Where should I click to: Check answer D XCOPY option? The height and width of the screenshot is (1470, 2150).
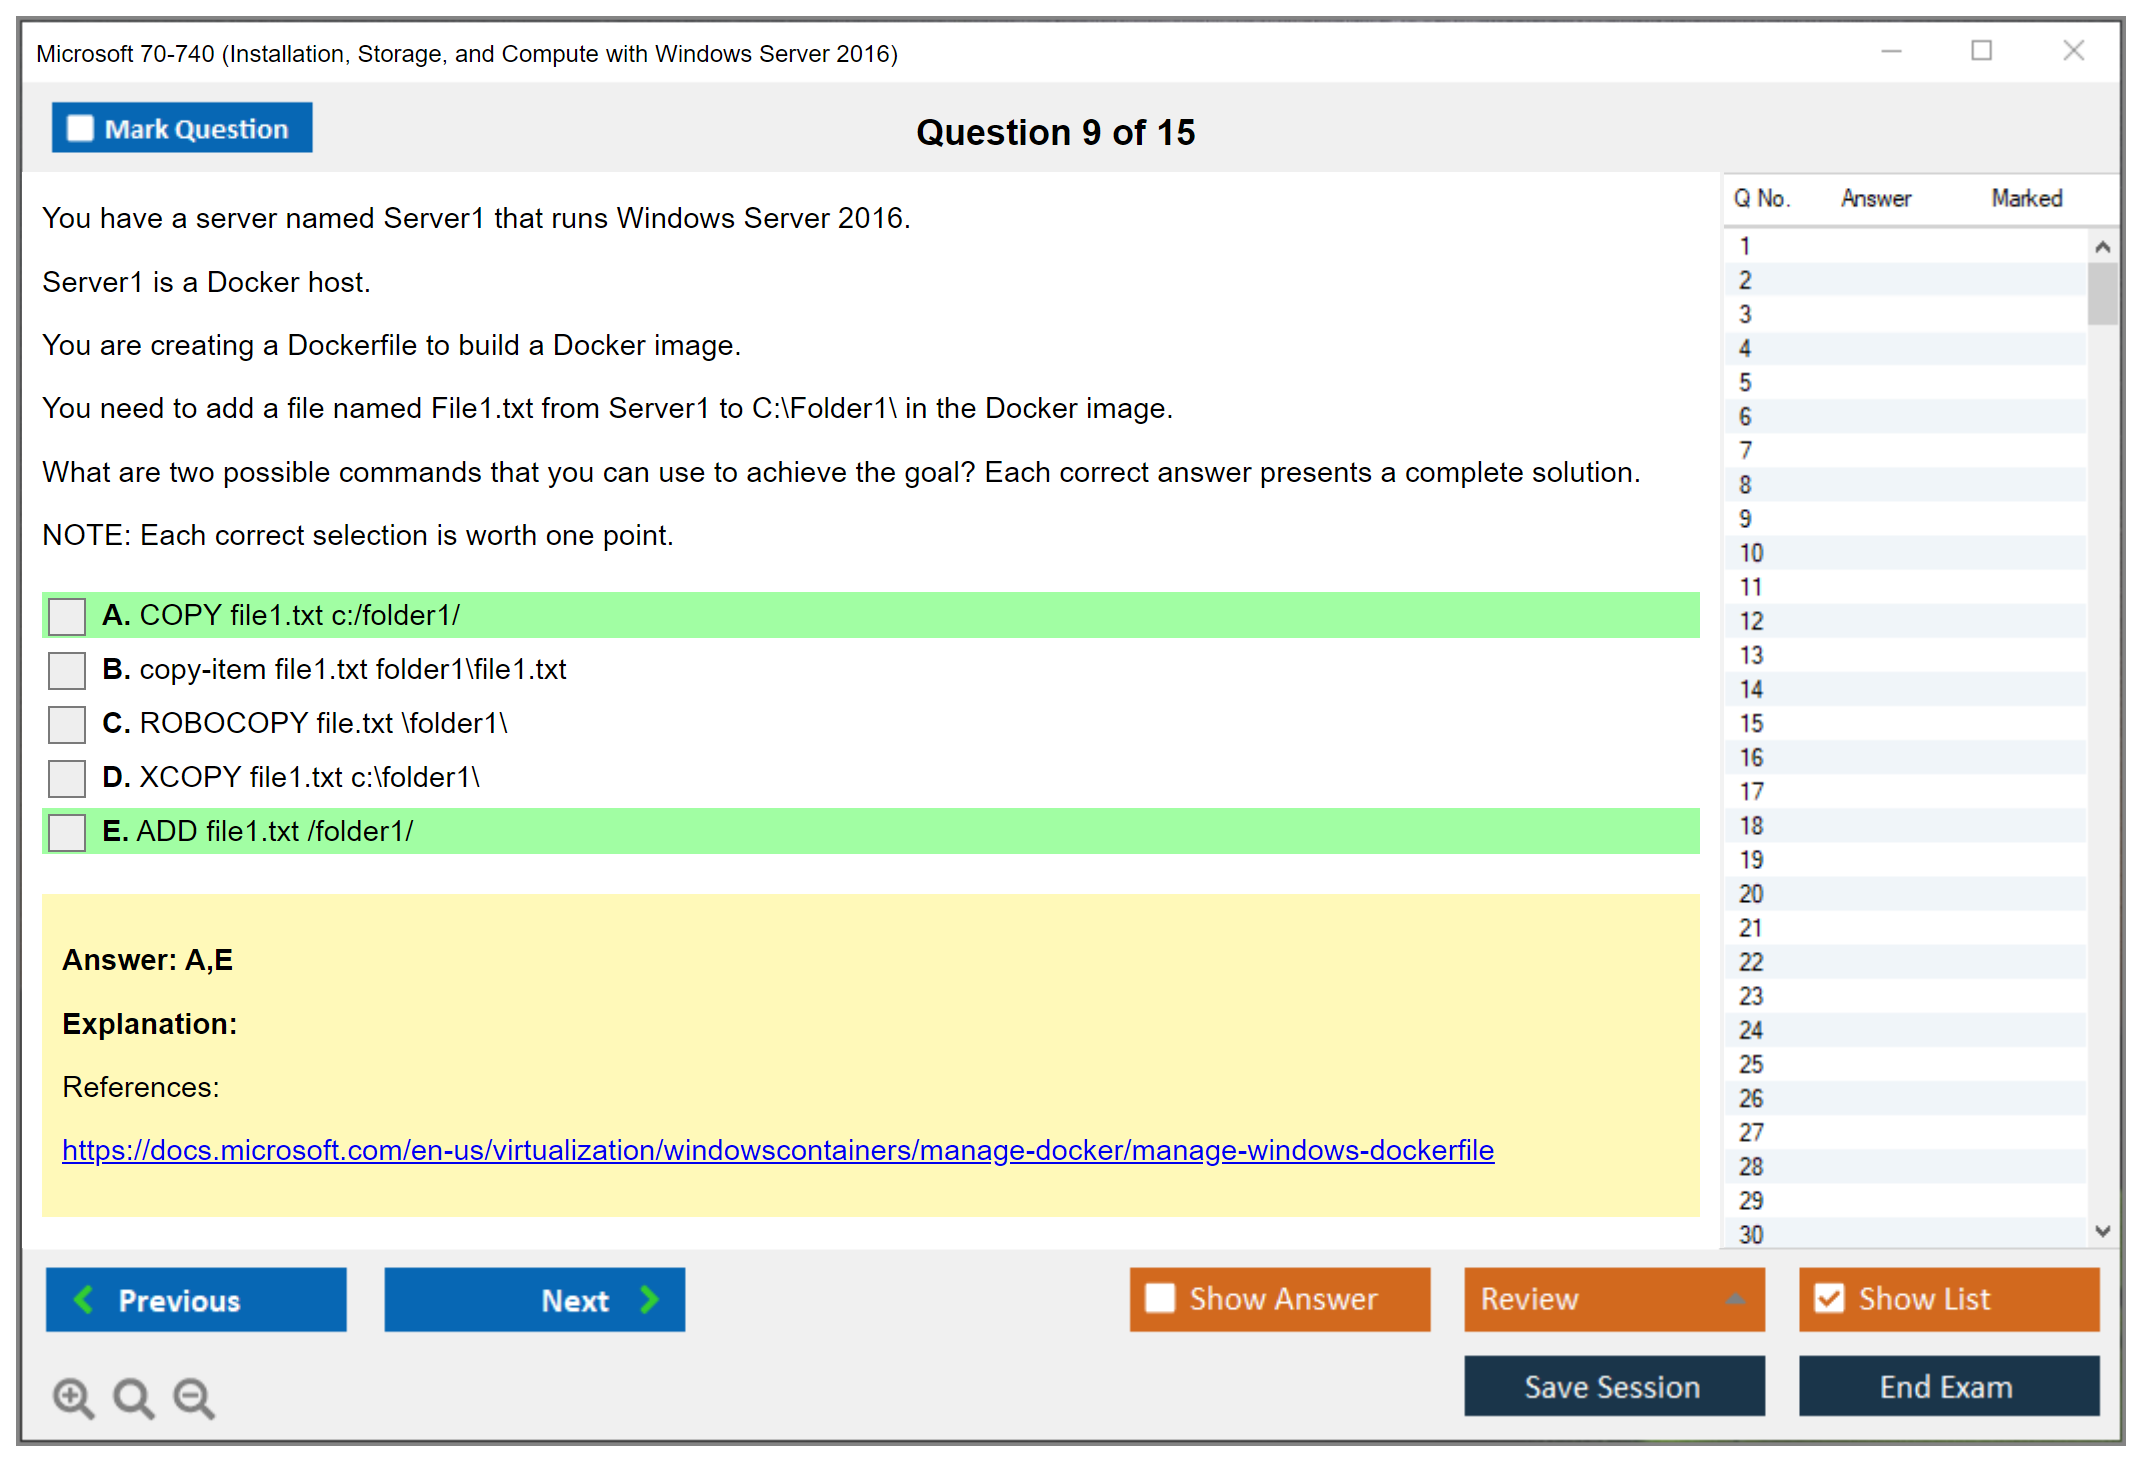[67, 778]
